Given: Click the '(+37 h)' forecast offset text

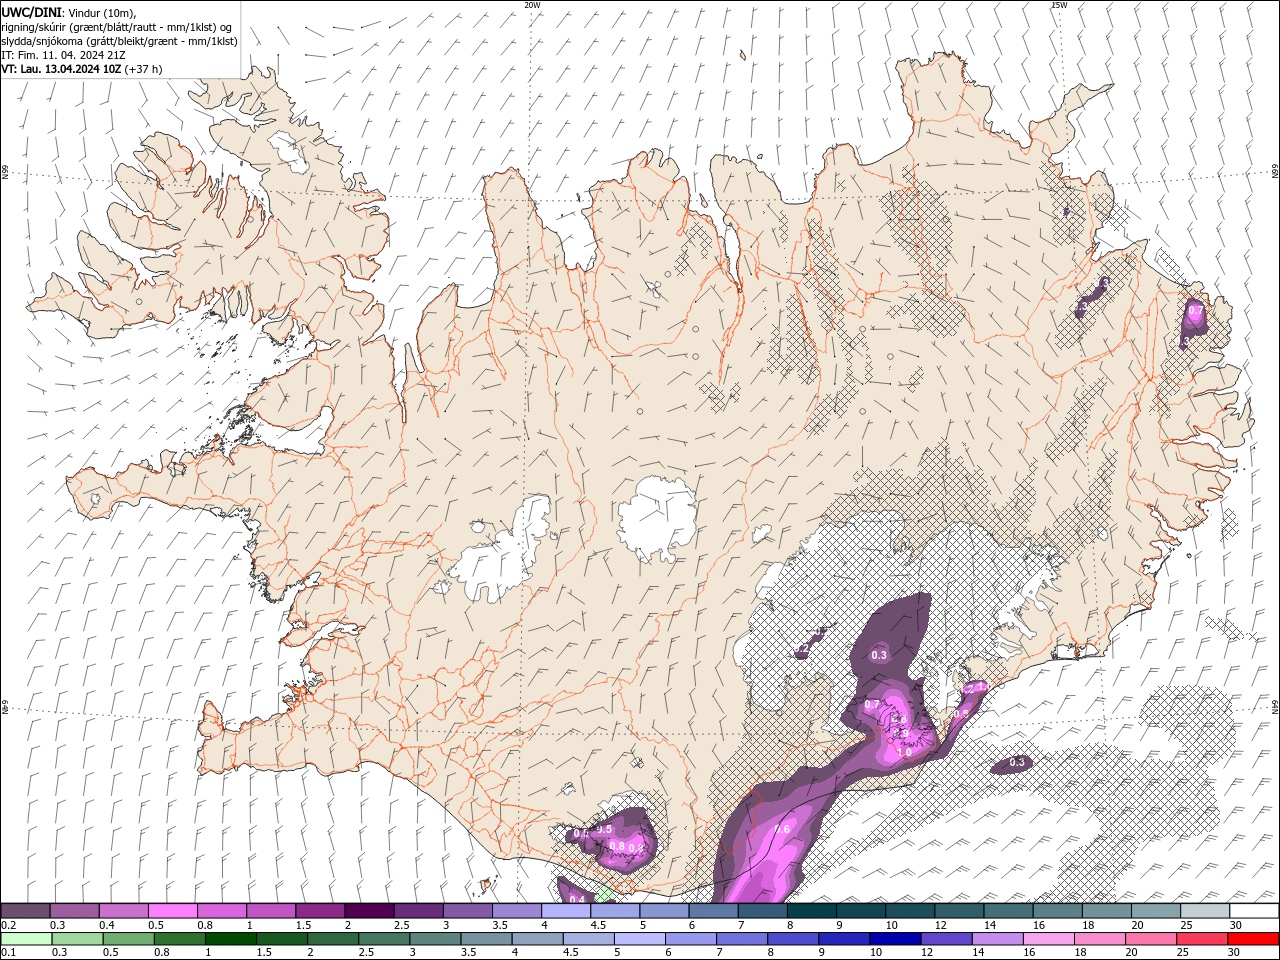Looking at the screenshot, I should (144, 69).
